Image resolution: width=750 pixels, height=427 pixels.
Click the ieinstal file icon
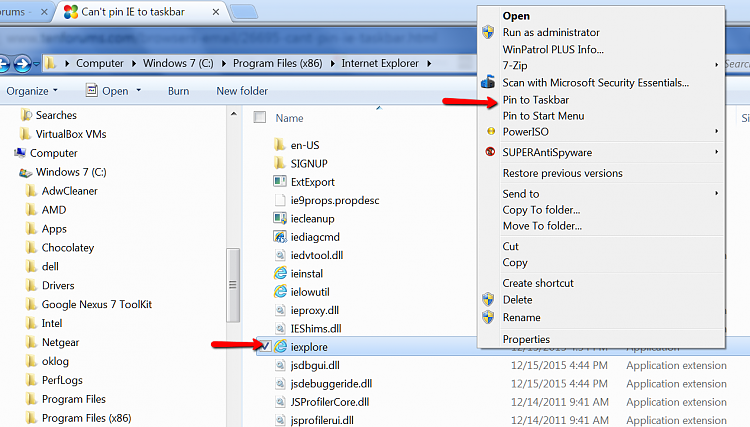click(280, 273)
